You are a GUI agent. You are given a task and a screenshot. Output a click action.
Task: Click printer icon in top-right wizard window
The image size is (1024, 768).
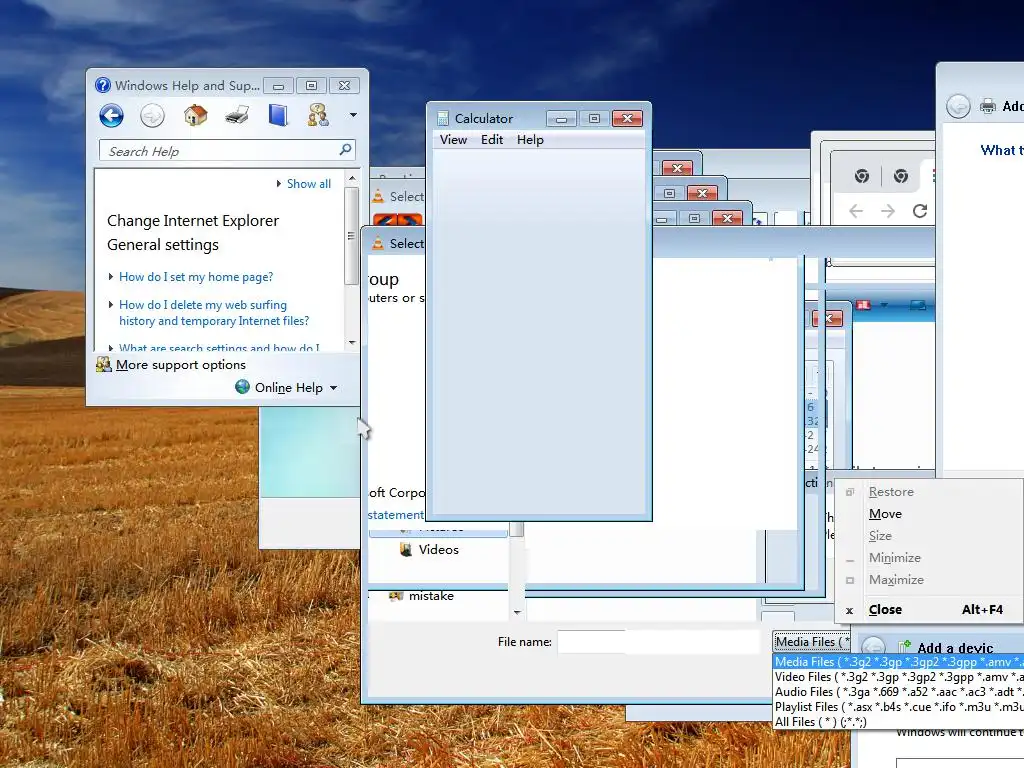988,106
